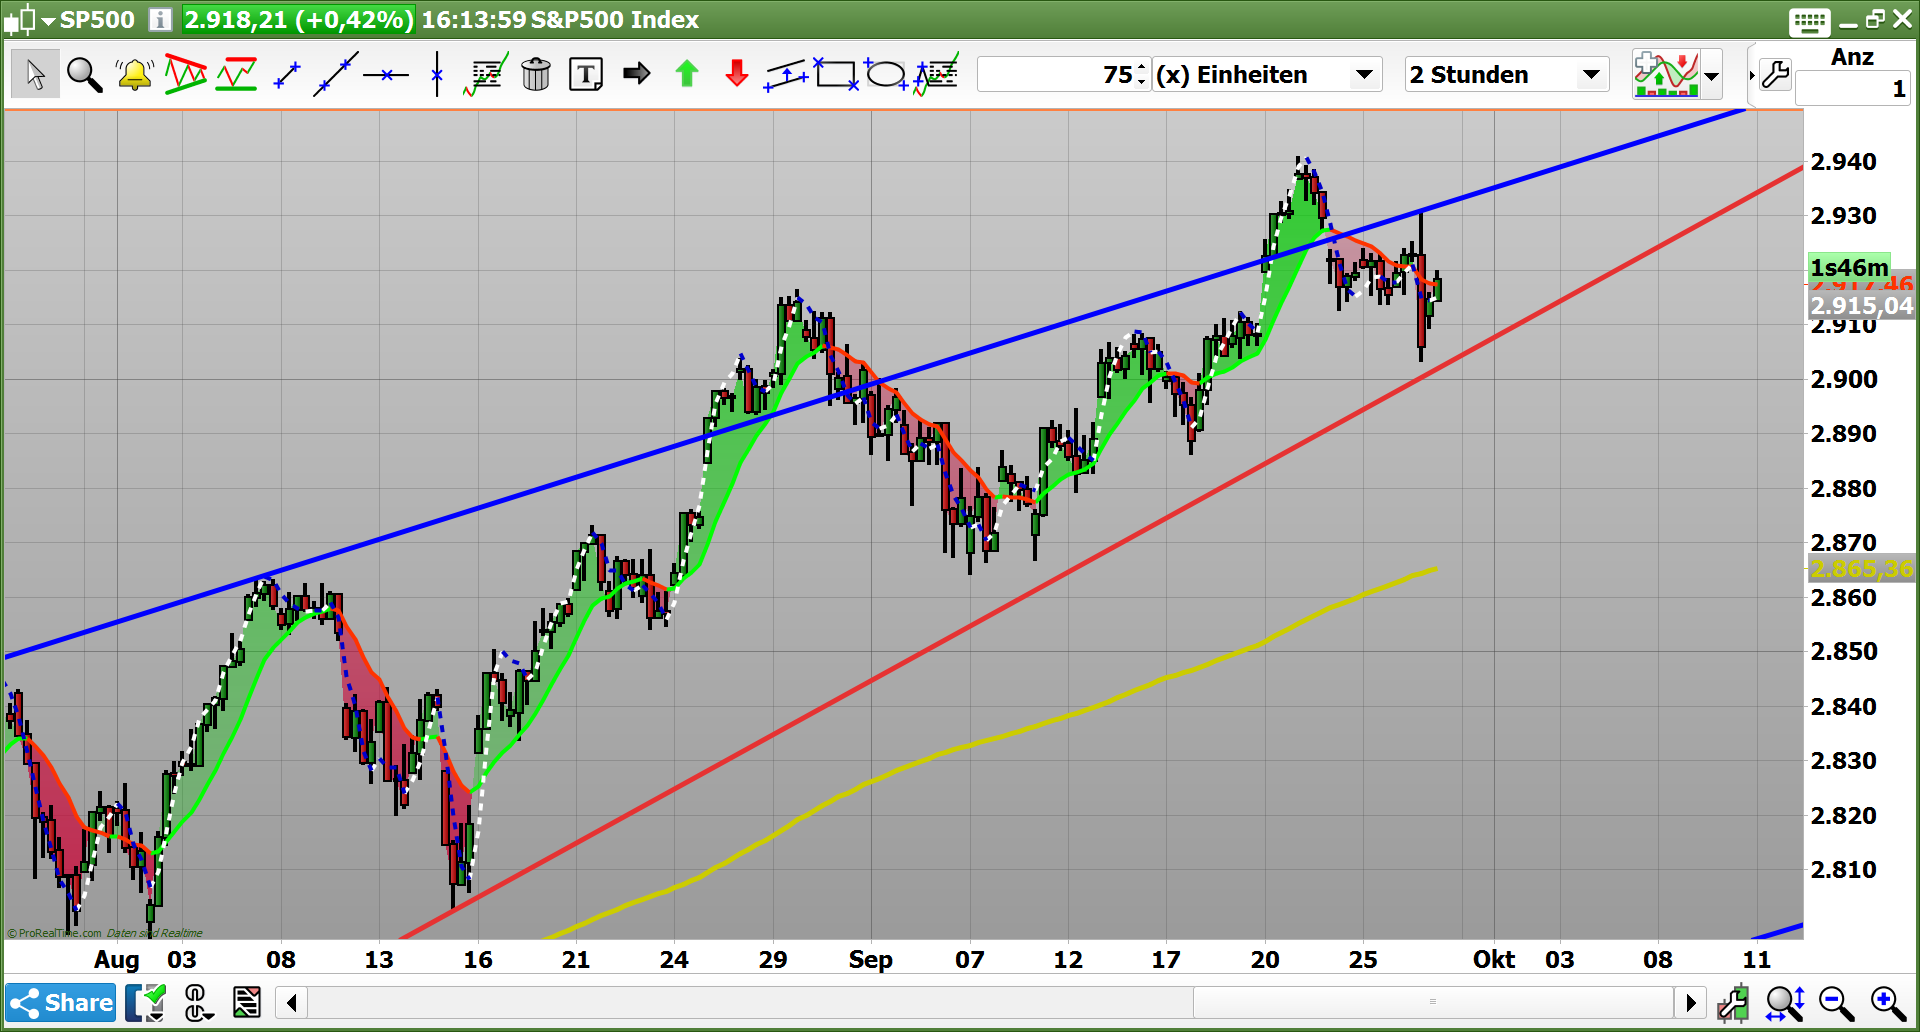Select the rectangle drawing tool
This screenshot has height=1032, width=1920.
pyautogui.click(x=836, y=74)
